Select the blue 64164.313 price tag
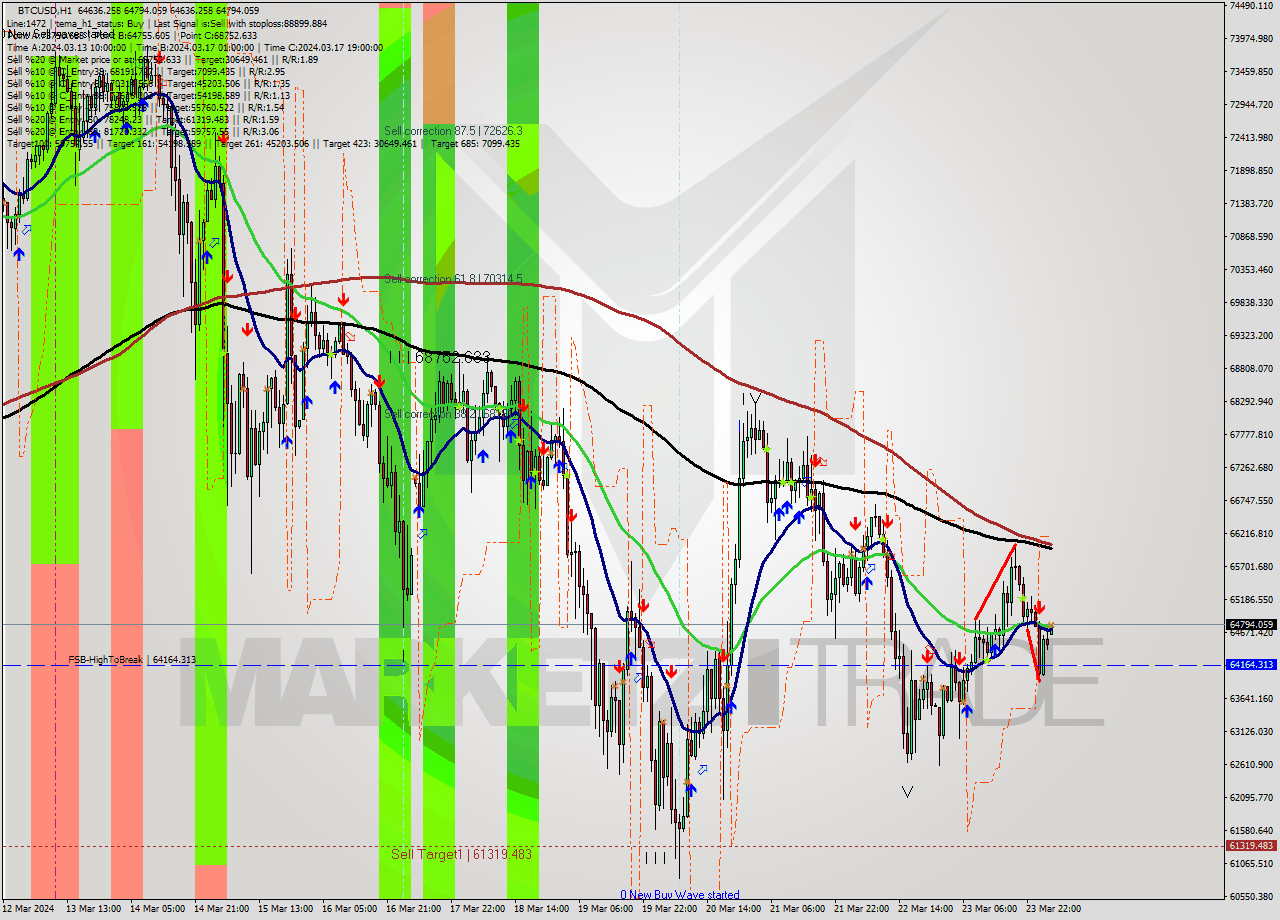 pyautogui.click(x=1250, y=664)
